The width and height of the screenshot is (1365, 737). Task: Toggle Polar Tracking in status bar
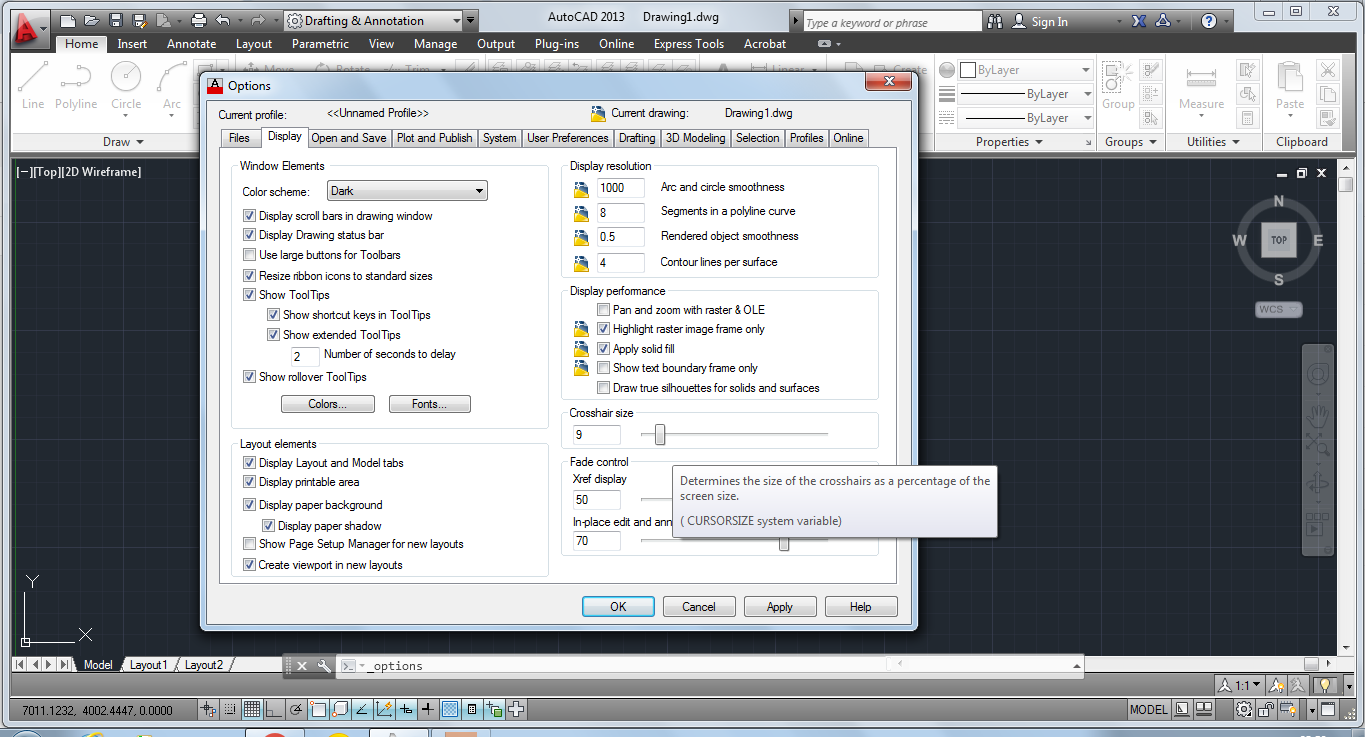coord(296,710)
